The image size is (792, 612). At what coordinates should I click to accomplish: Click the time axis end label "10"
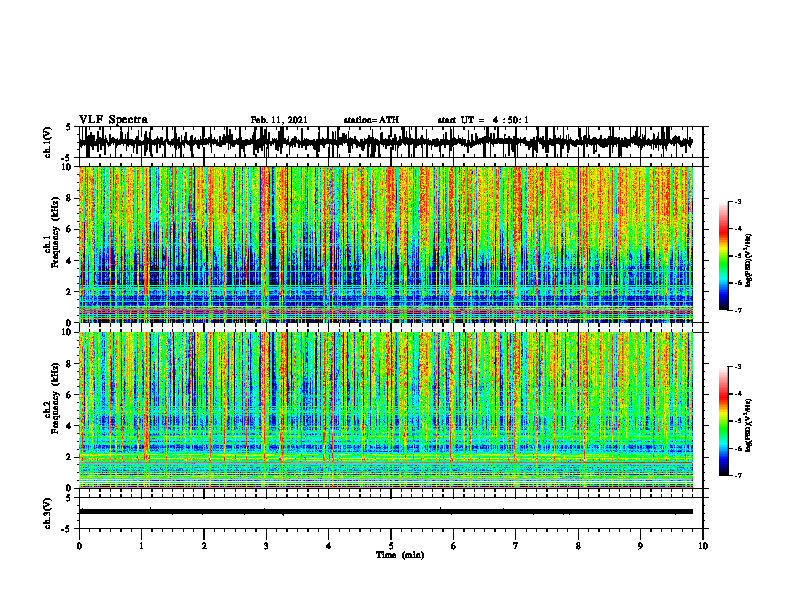[703, 546]
